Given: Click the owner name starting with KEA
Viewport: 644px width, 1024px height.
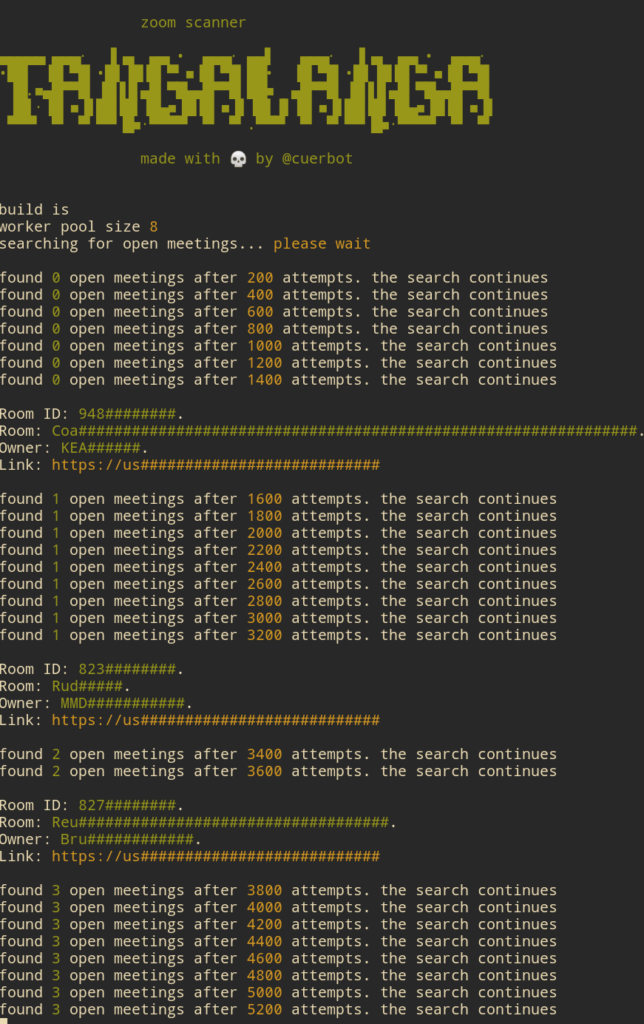Looking at the screenshot, I should tap(102, 448).
